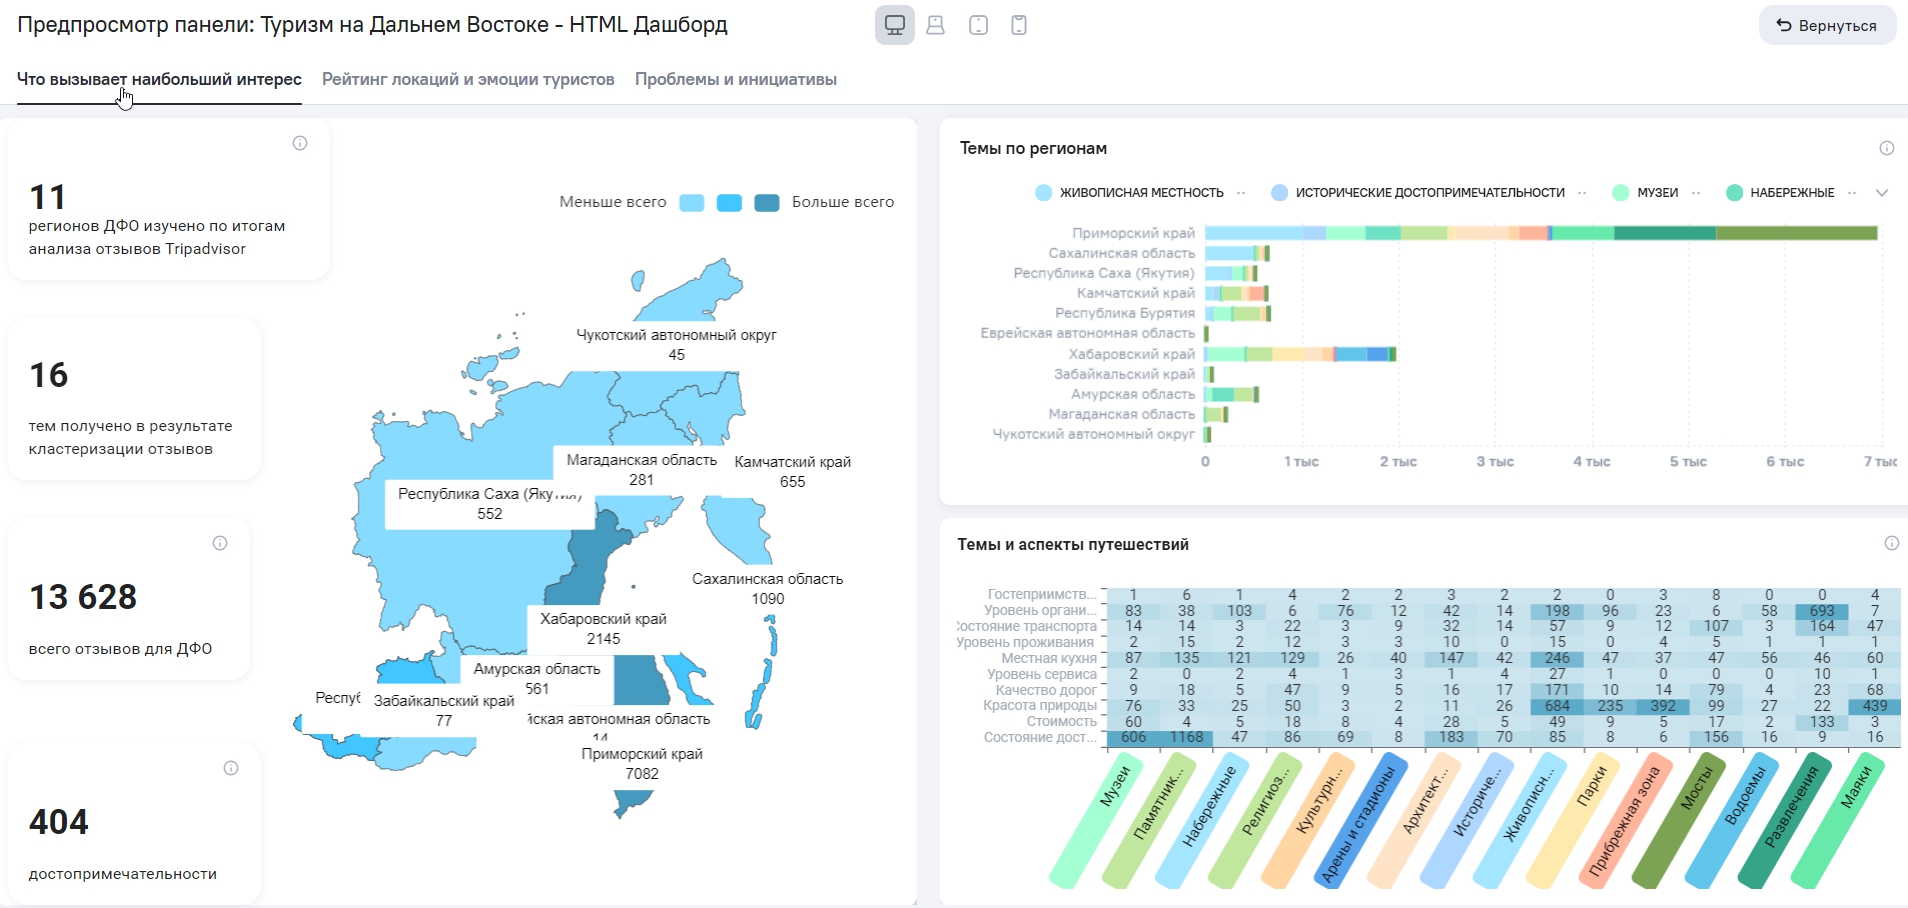Viewport: 1908px width, 908px height.
Task: Switch to tablet preview mode icon
Action: click(979, 25)
